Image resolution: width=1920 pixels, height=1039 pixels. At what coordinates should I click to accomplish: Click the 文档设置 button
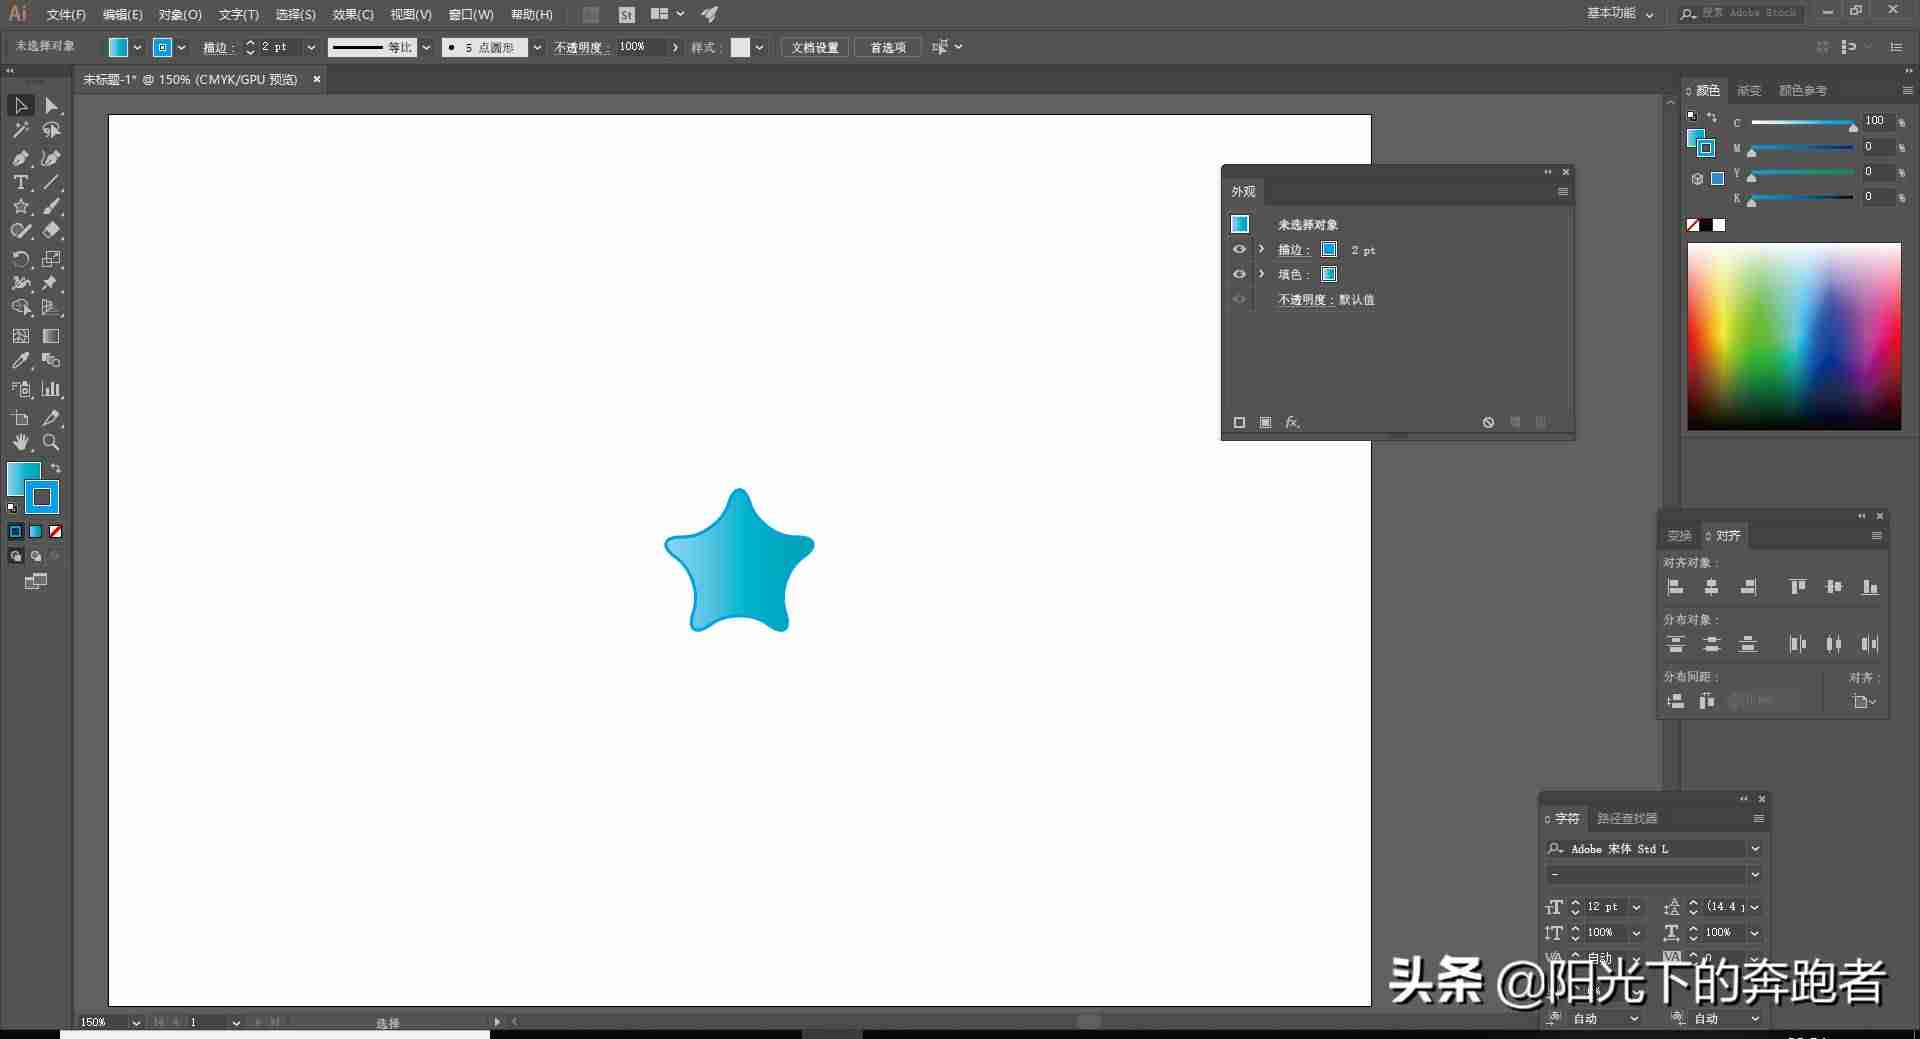815,47
